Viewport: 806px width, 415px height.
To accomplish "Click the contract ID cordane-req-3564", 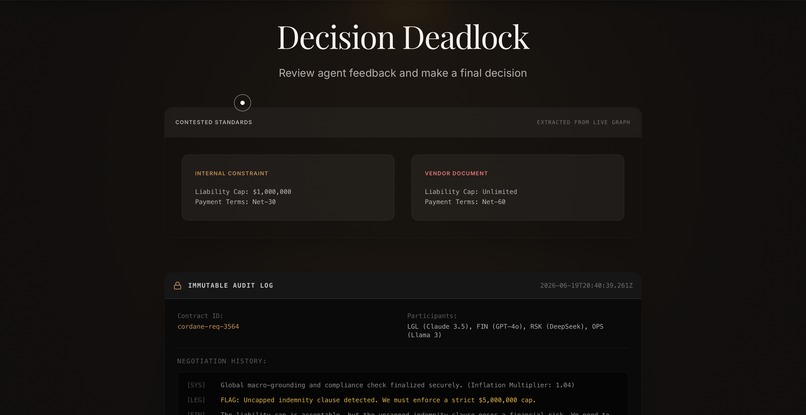I will tap(208, 327).
